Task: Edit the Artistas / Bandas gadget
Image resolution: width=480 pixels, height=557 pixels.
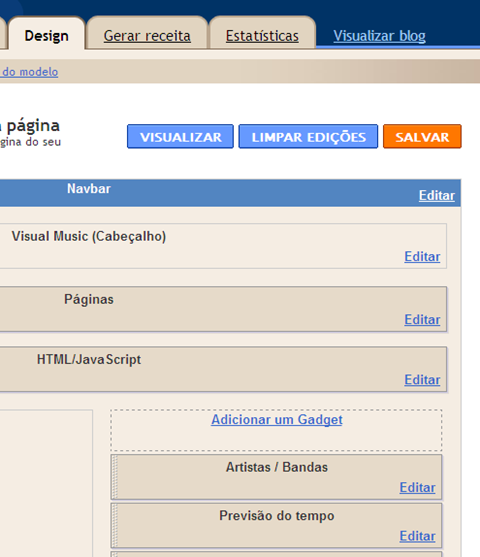Action: pyautogui.click(x=417, y=487)
